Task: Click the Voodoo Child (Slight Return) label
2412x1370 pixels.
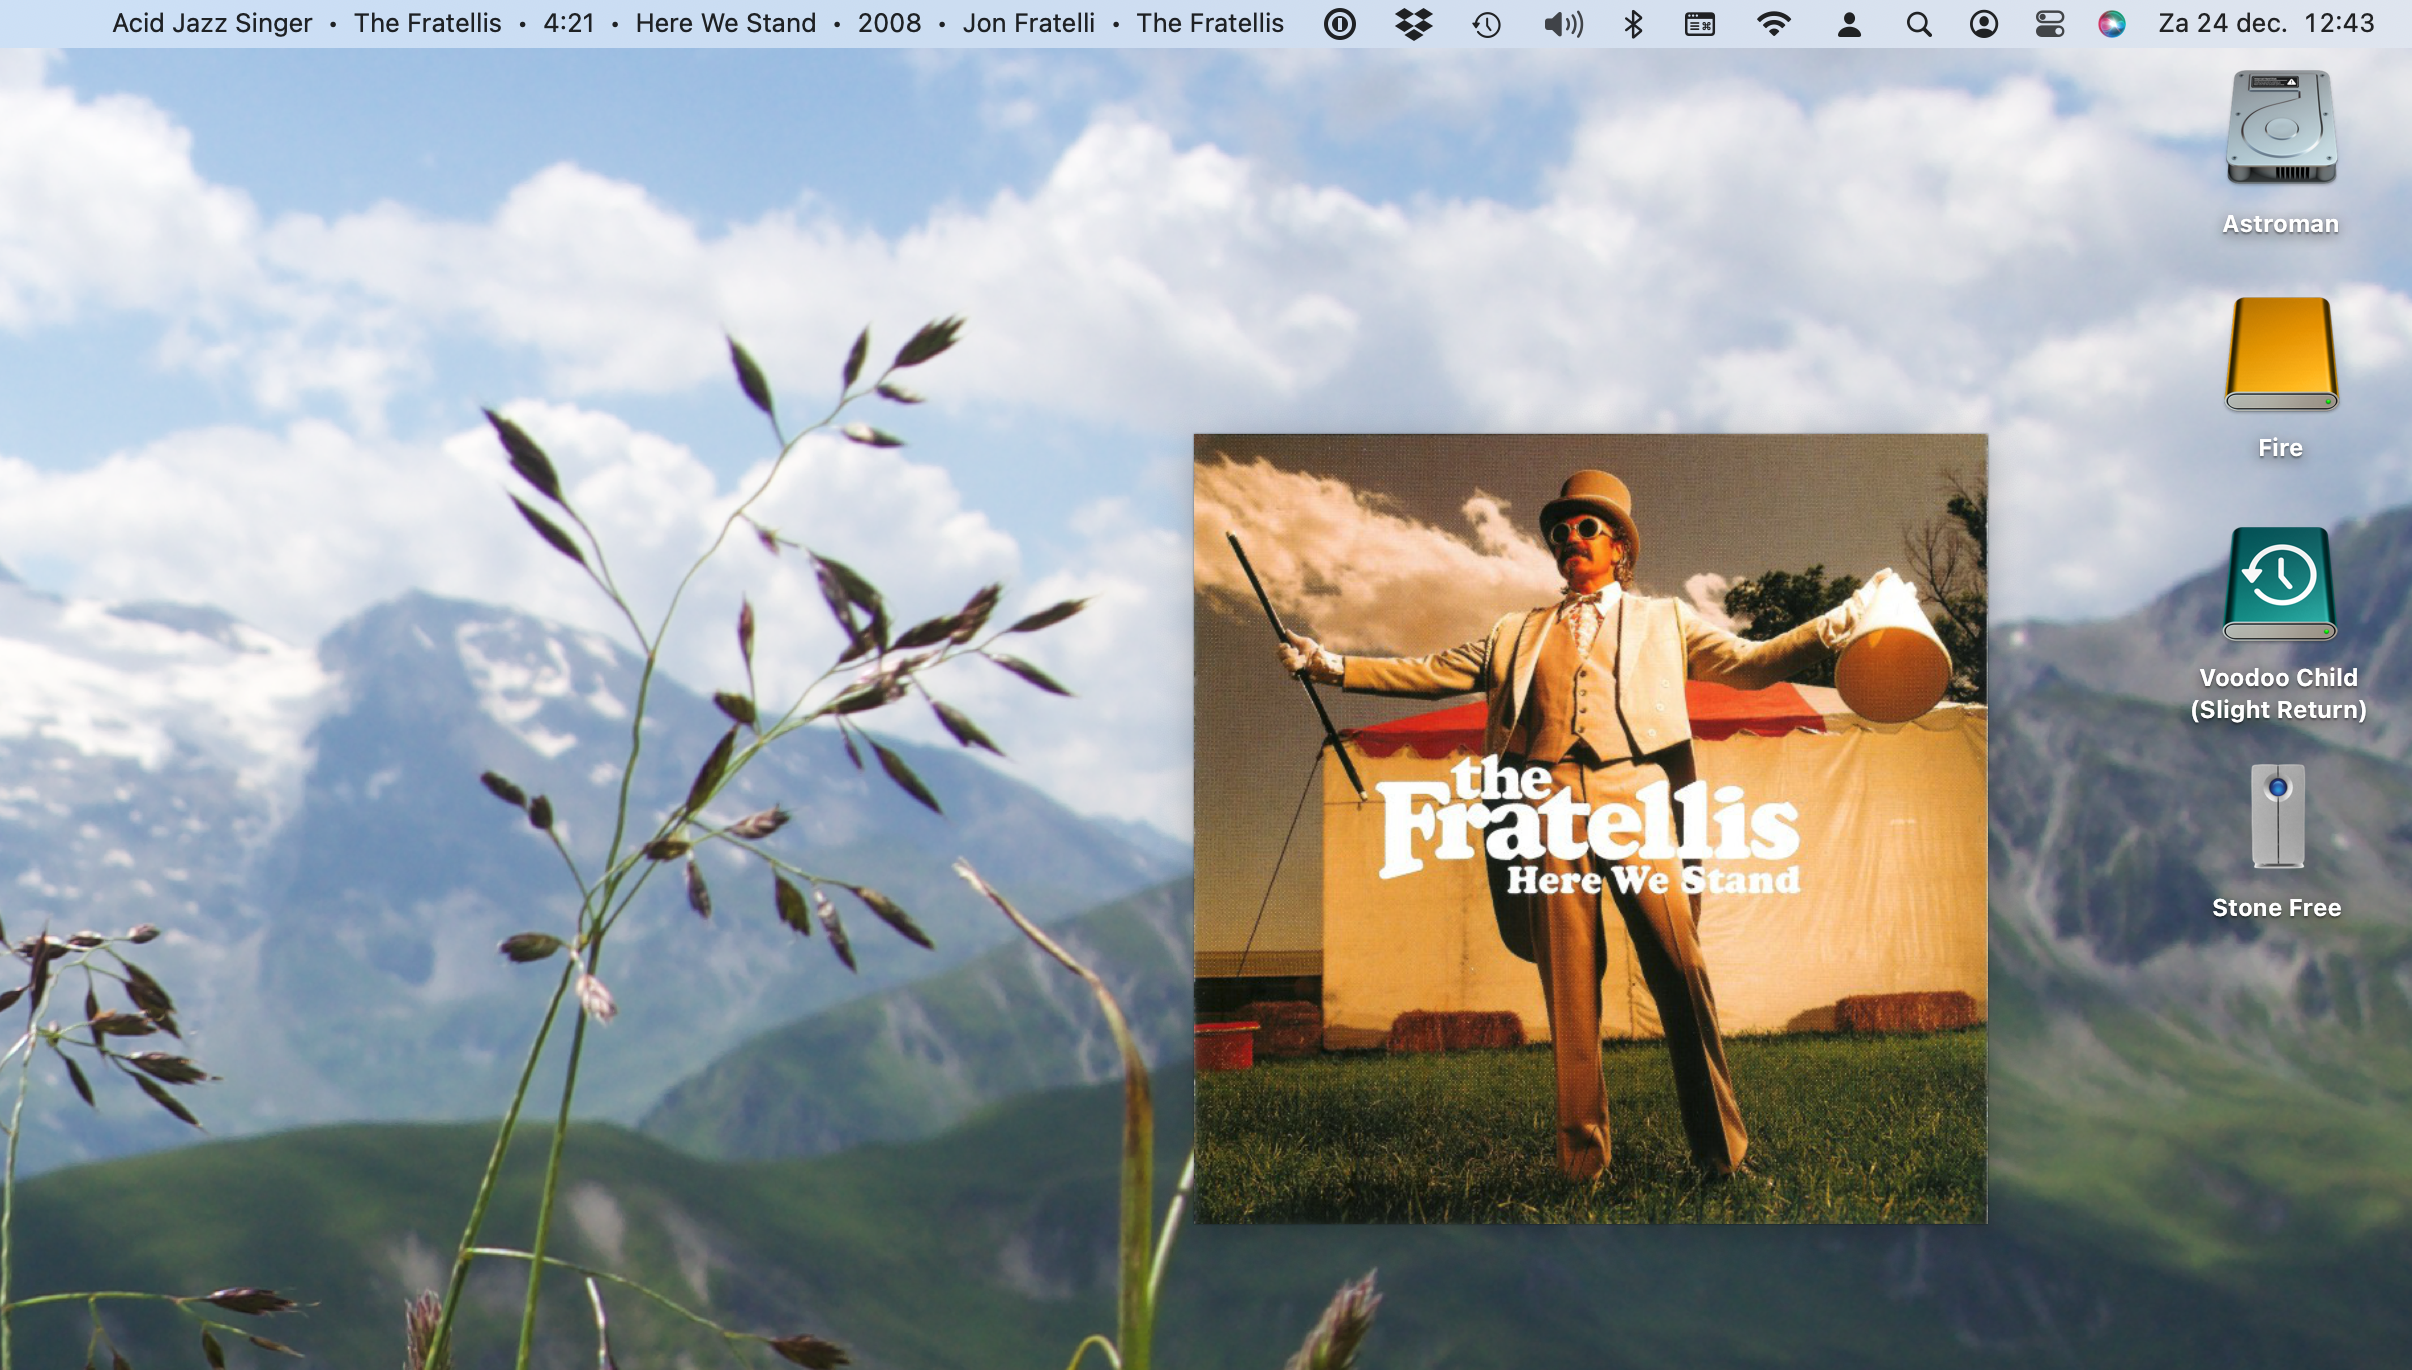Action: tap(2278, 693)
